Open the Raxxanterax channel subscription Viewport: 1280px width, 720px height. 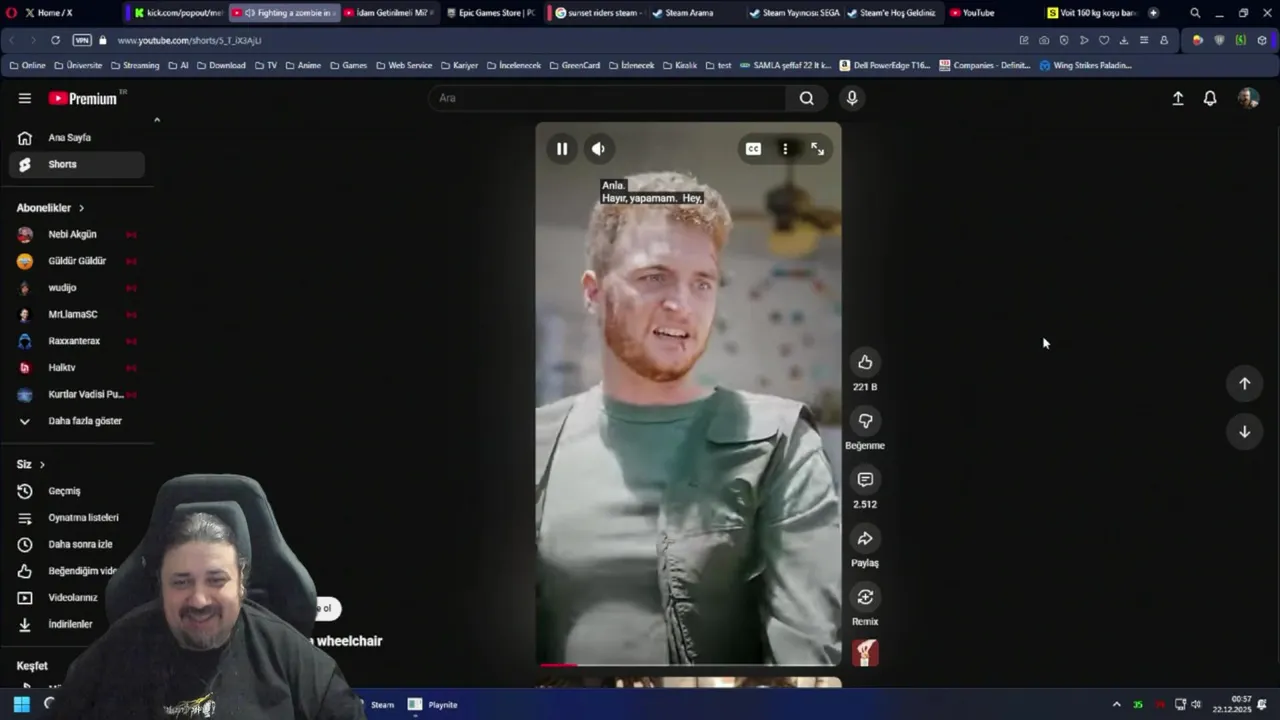pyautogui.click(x=76, y=341)
